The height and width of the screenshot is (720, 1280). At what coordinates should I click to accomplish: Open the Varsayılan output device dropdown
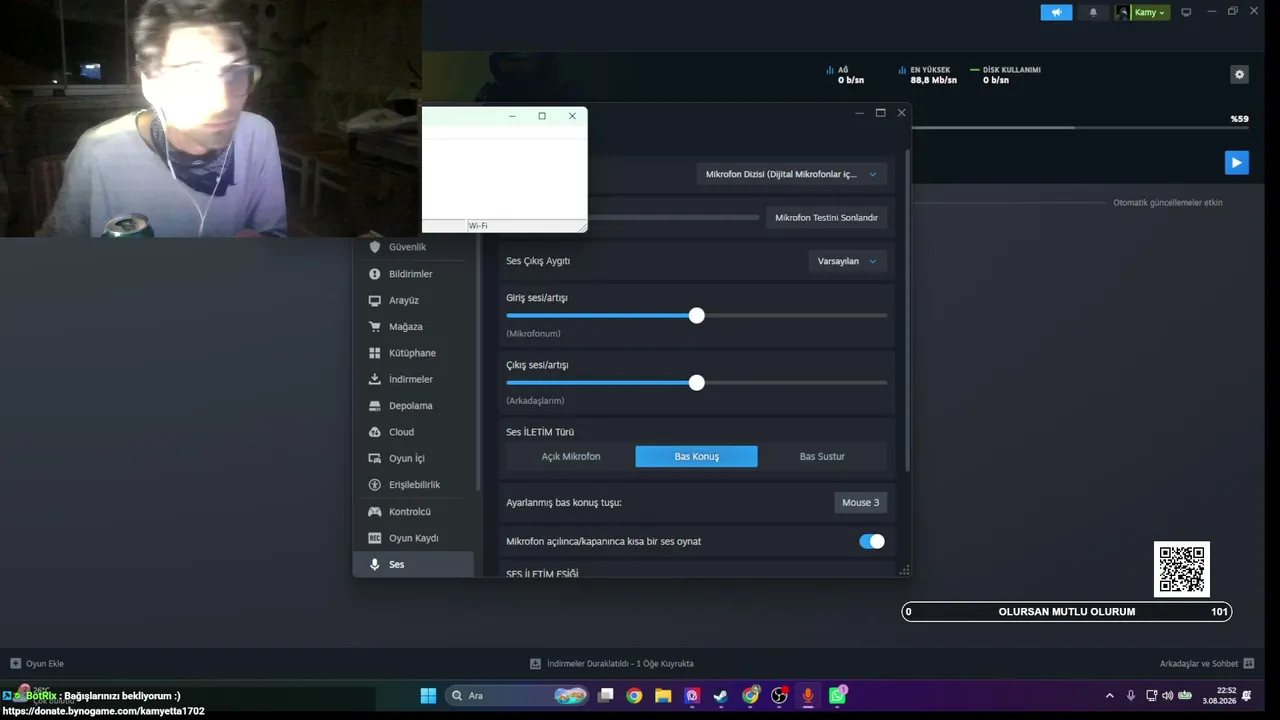[847, 261]
